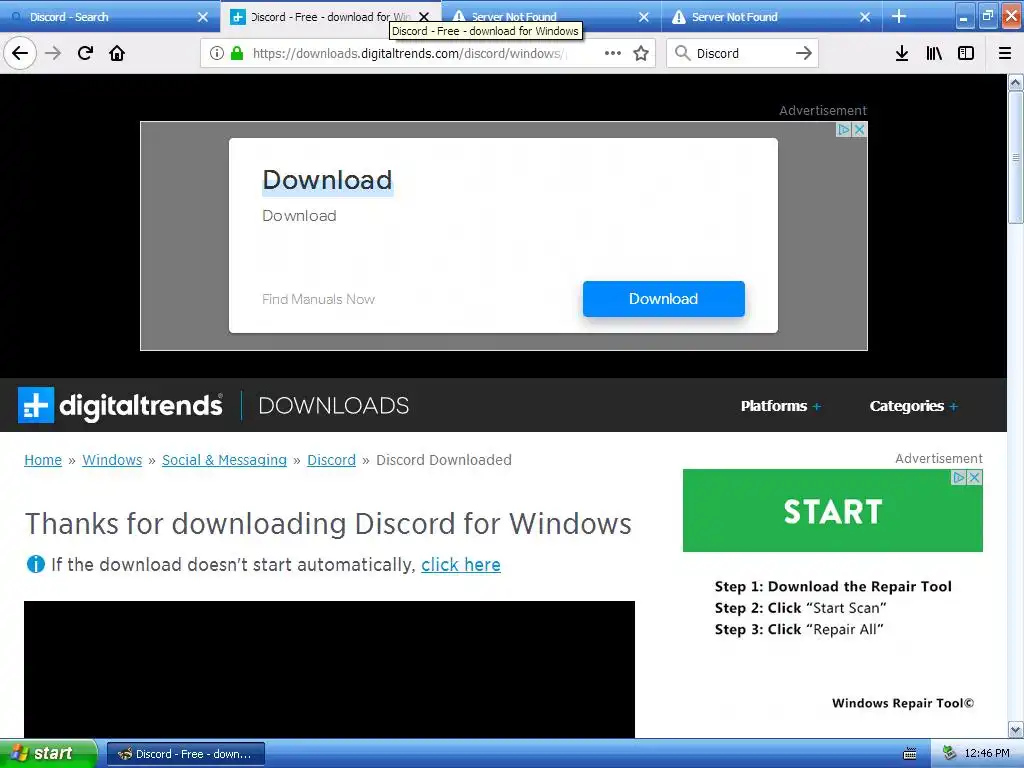Click 'Step 1: Download the Repair Tool'

[x=833, y=586]
